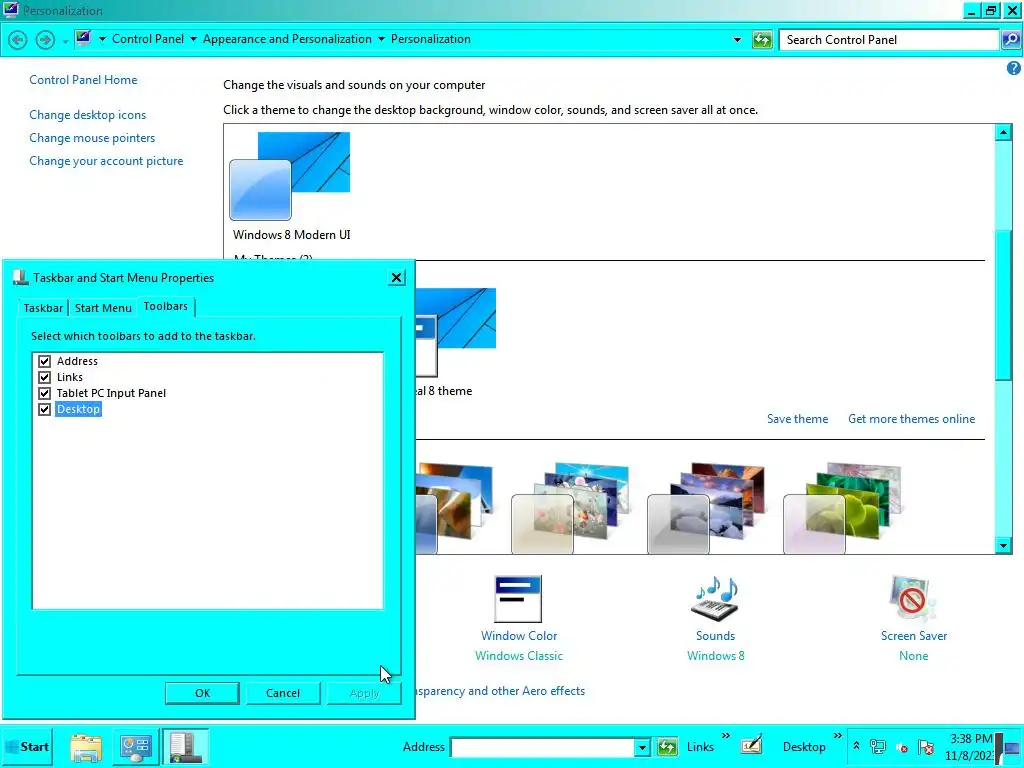Click in the Search Control Panel field
Image resolution: width=1024 pixels, height=768 pixels.
(890, 40)
